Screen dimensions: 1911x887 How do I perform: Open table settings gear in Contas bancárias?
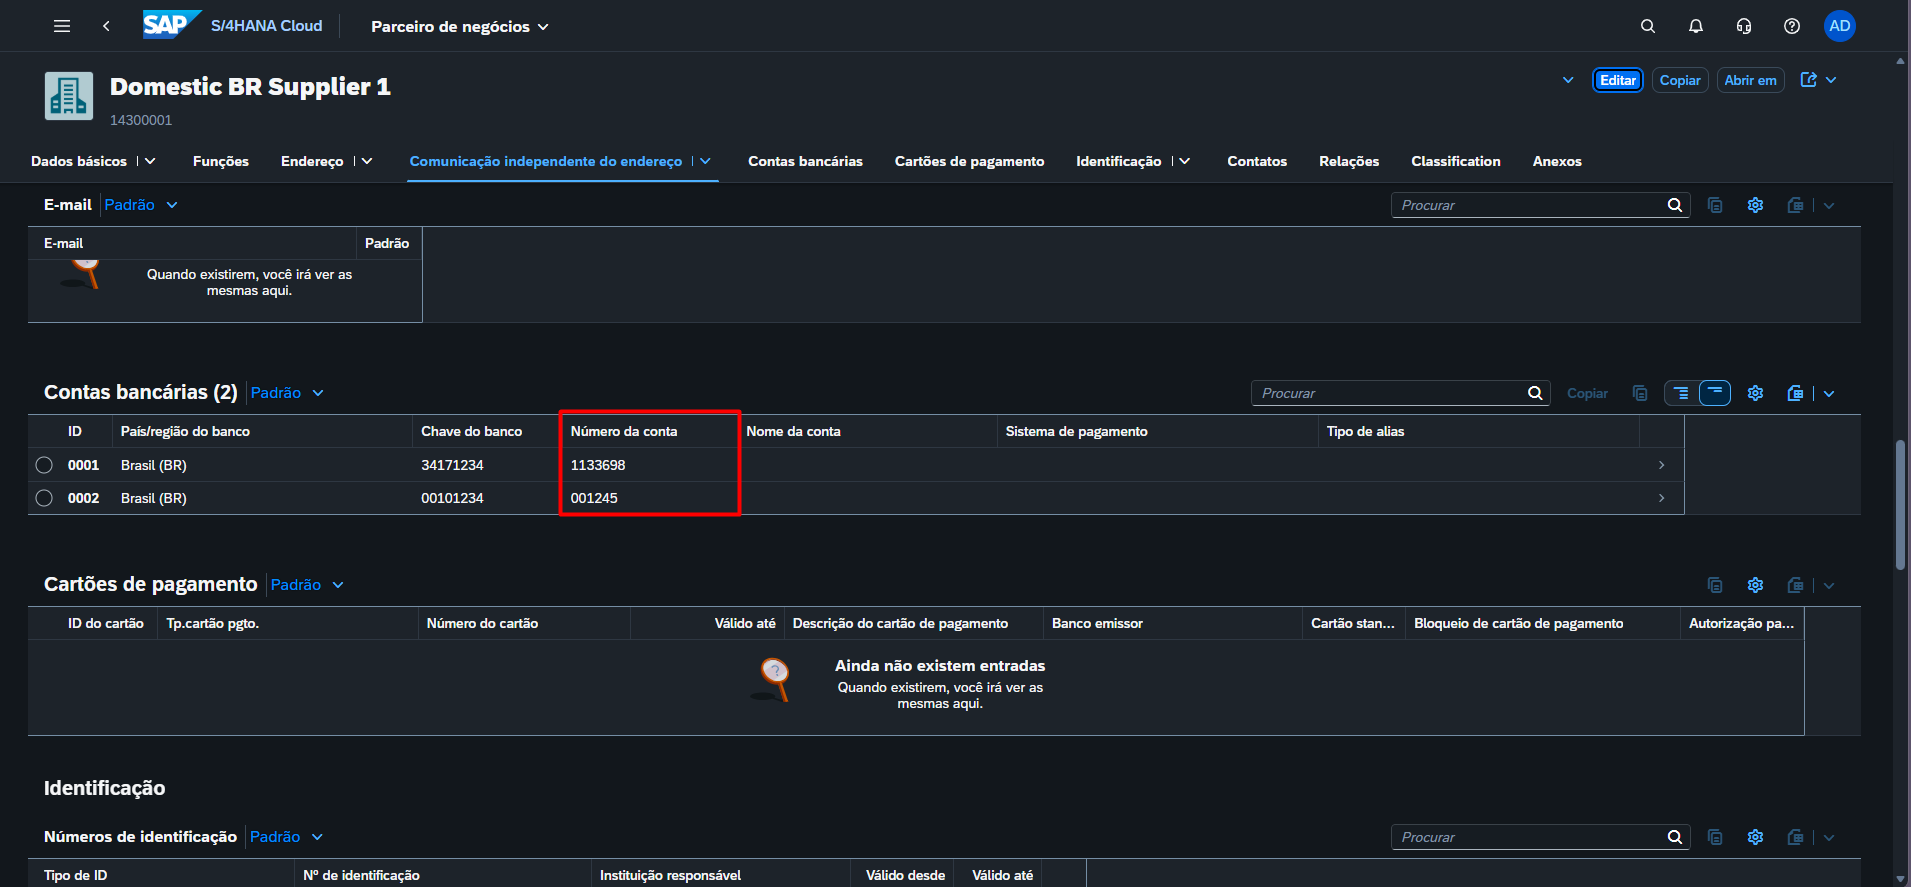(x=1755, y=393)
